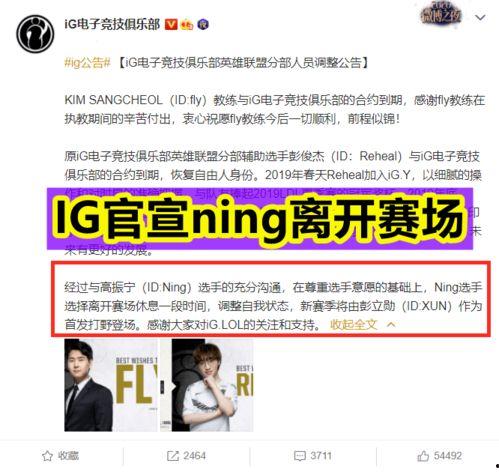
Task: Click the comment count 3711
Action: 321,456
